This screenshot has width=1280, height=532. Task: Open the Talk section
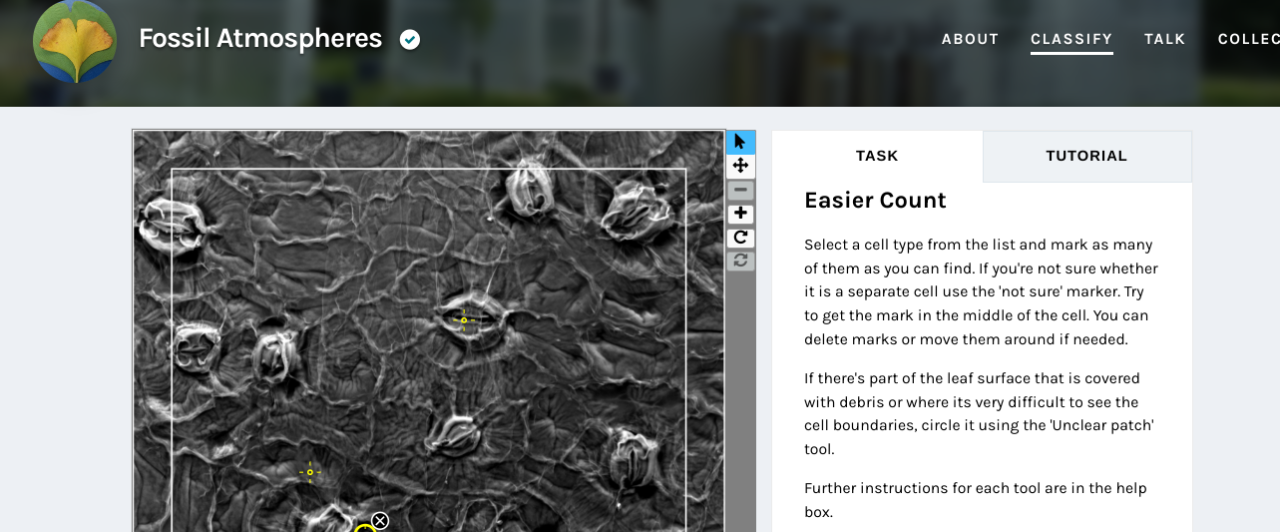(1165, 39)
